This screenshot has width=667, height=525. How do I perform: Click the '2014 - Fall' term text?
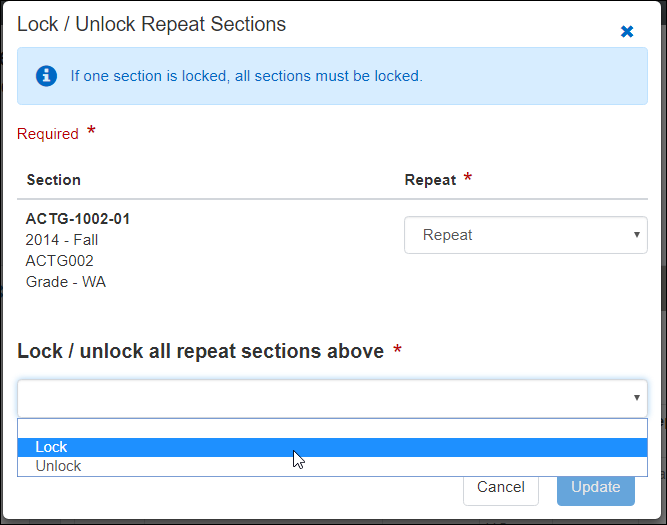[62, 240]
